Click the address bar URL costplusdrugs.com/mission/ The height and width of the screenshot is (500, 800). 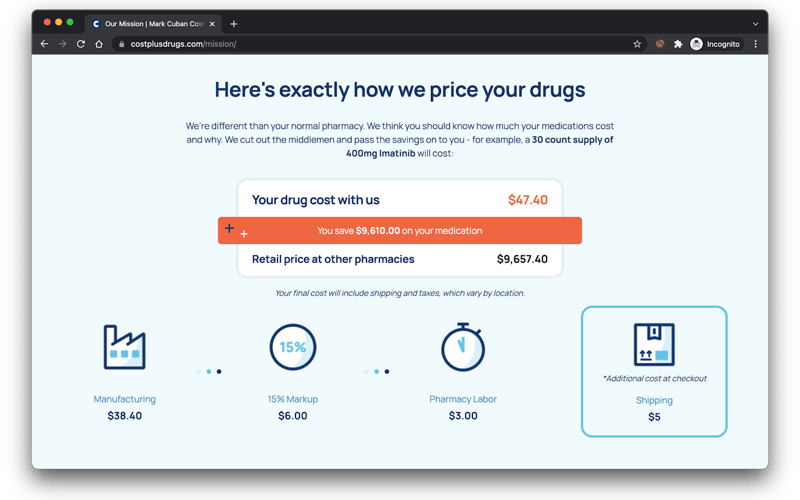coord(183,44)
